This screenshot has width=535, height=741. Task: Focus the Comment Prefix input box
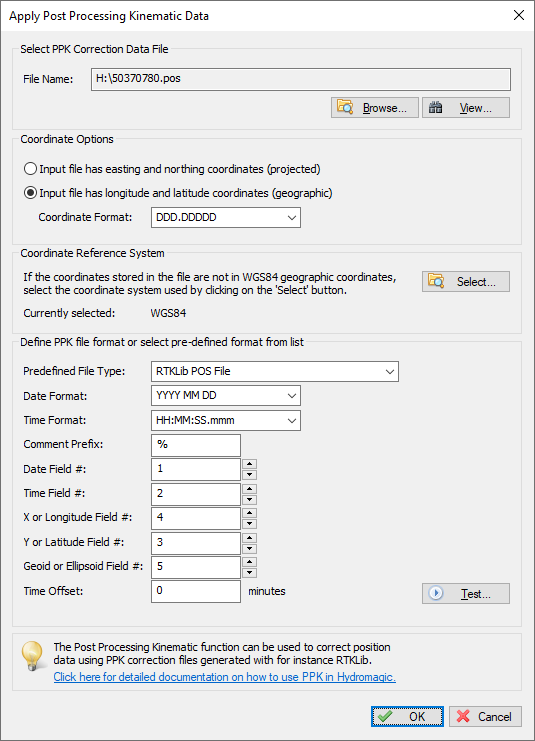196,445
